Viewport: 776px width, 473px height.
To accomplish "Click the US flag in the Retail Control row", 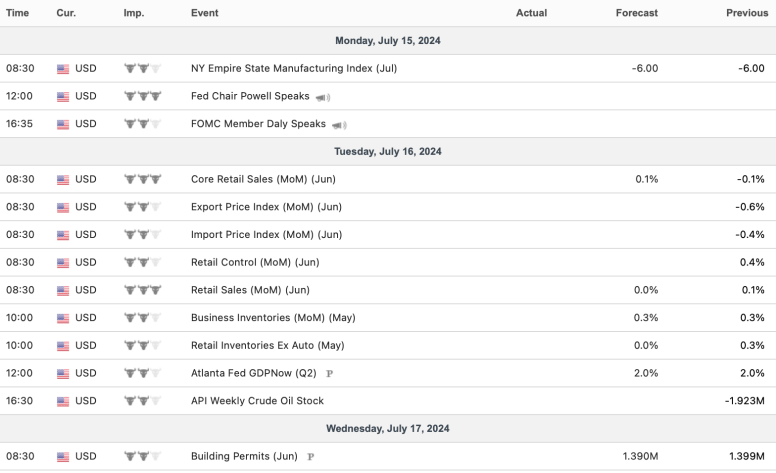I will click(63, 263).
